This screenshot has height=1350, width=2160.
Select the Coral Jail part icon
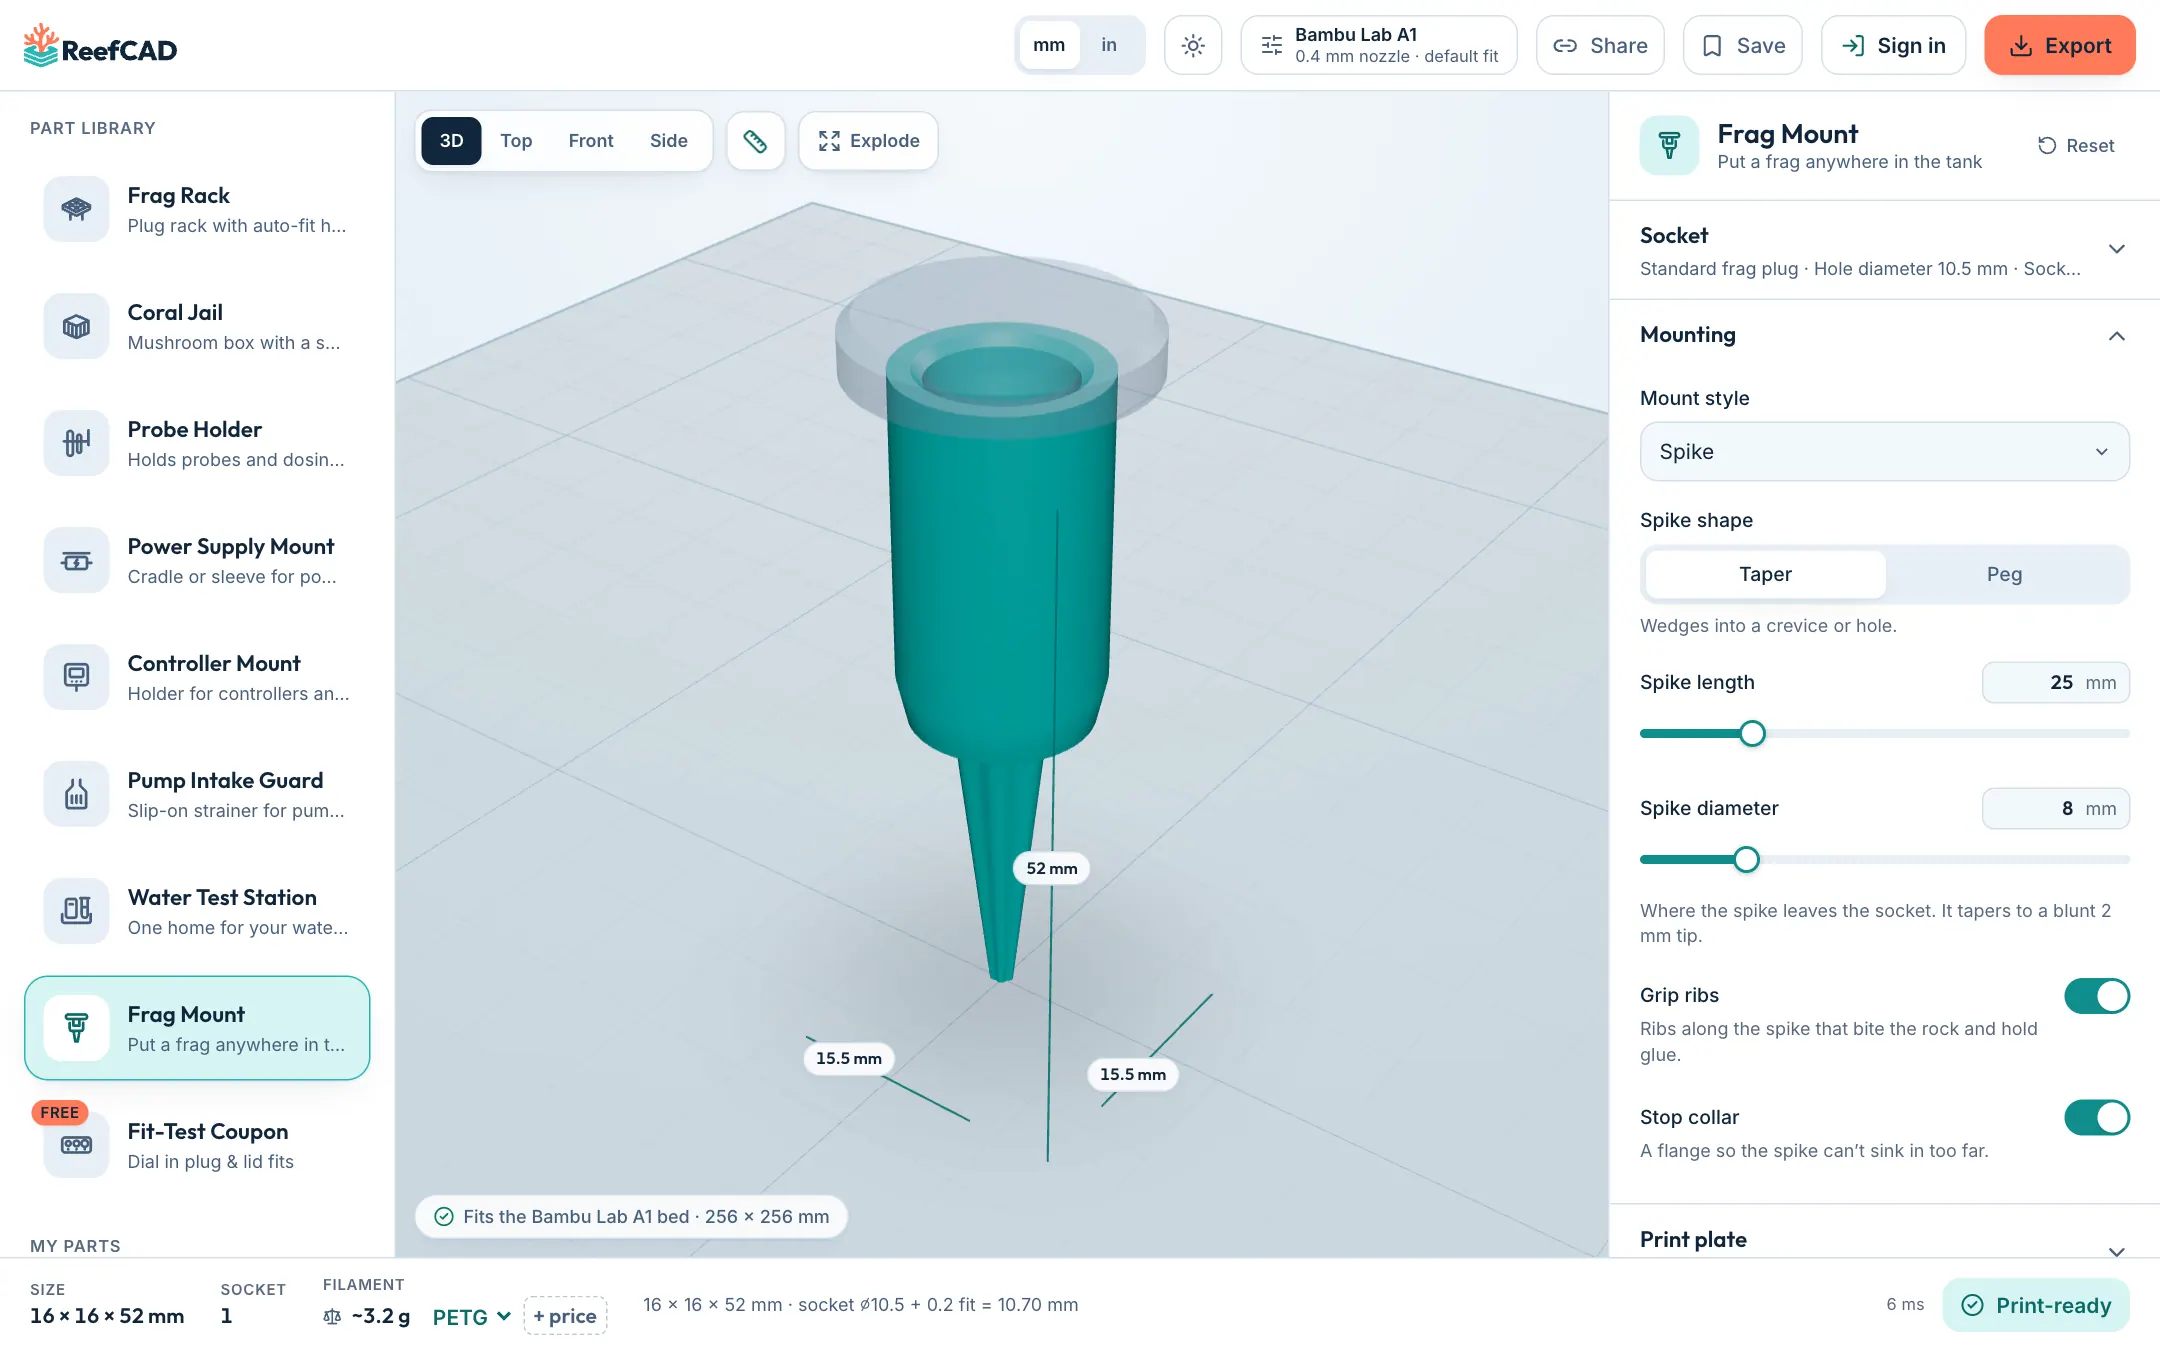[76, 326]
